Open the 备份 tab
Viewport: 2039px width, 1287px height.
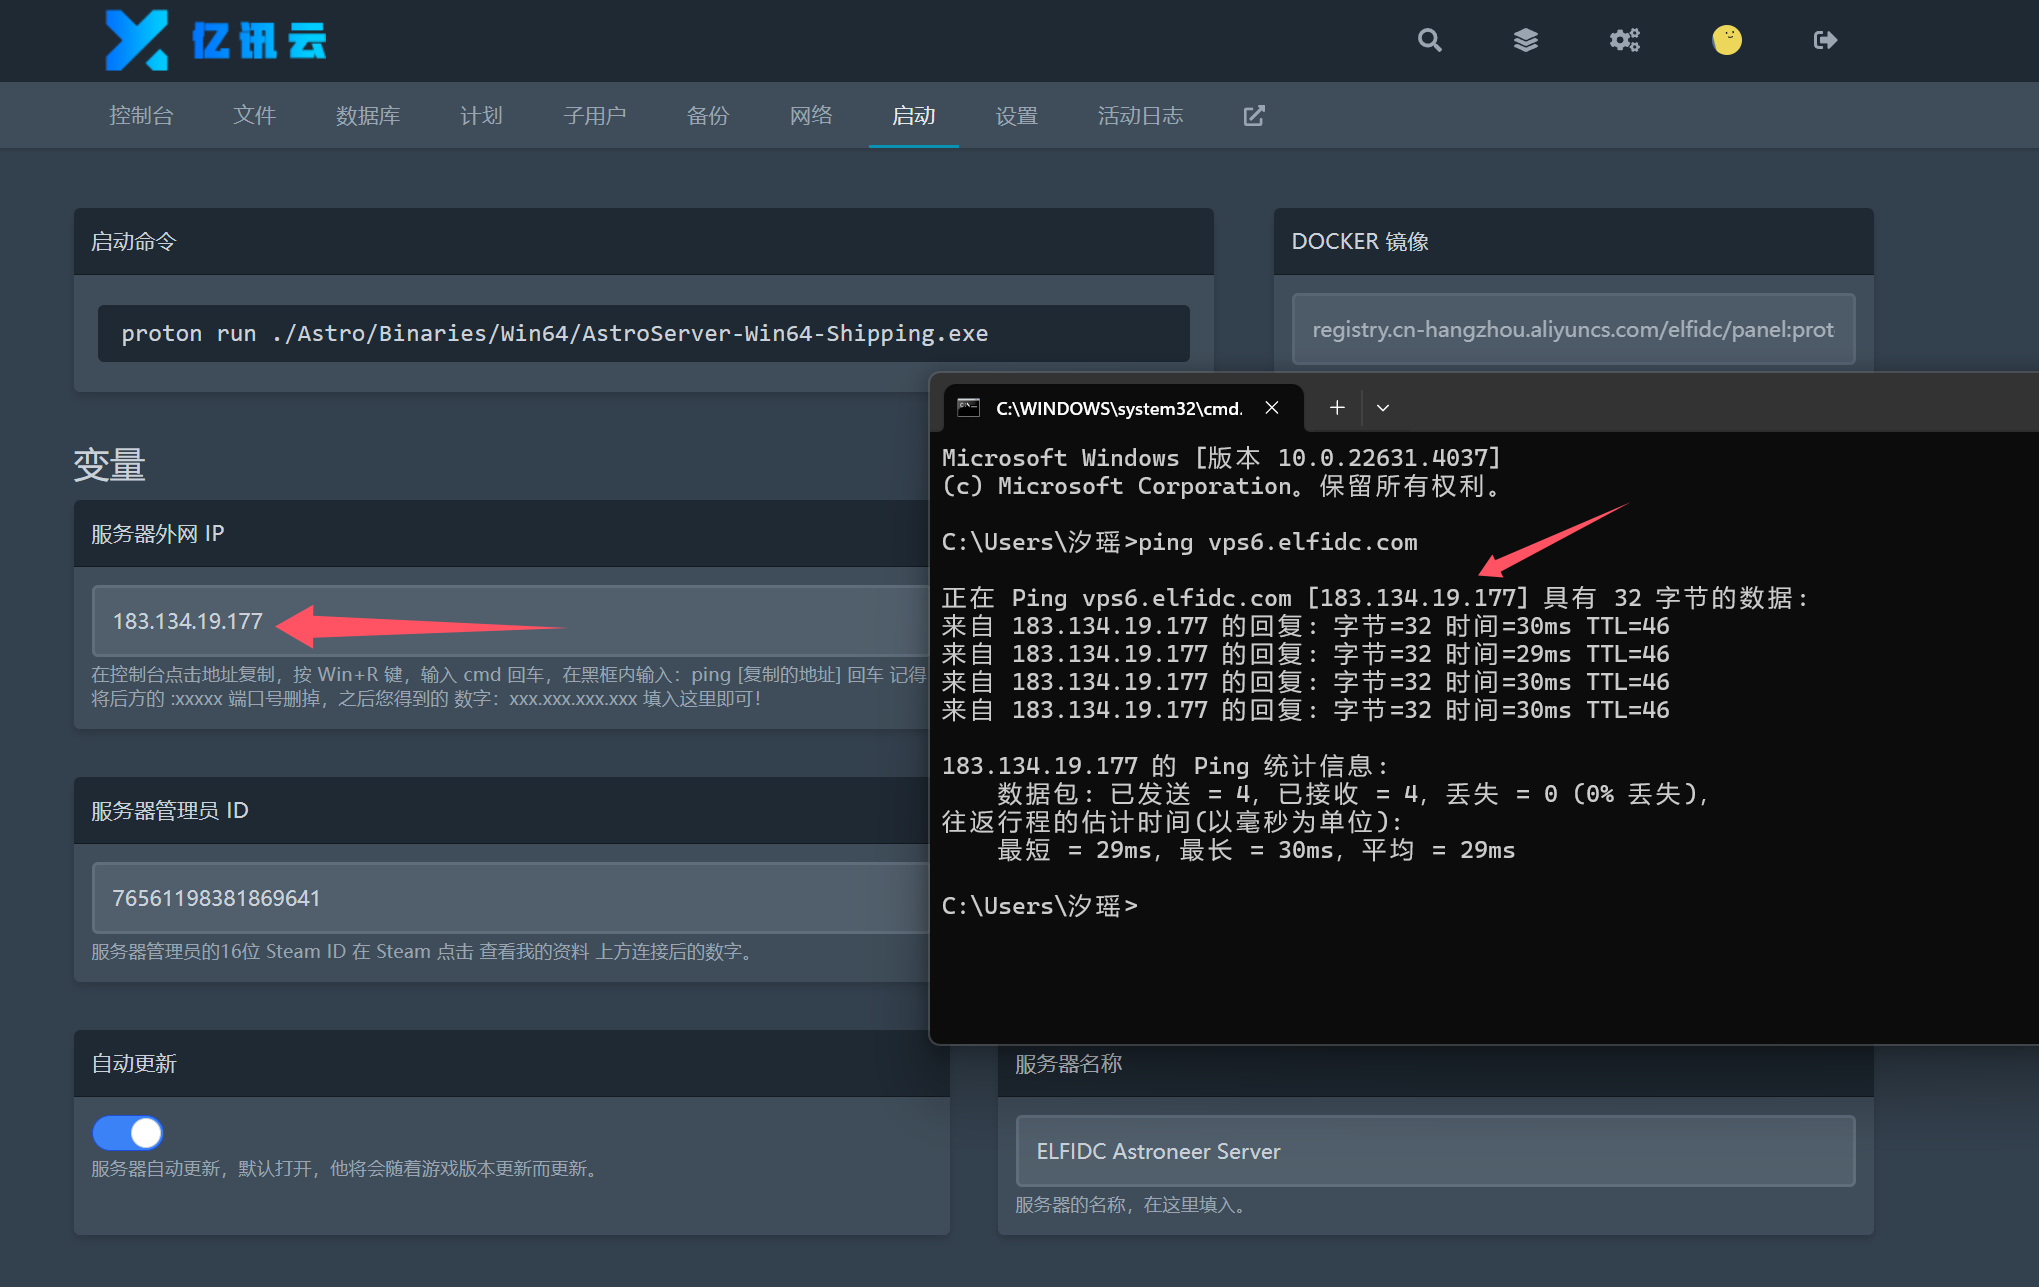[708, 116]
